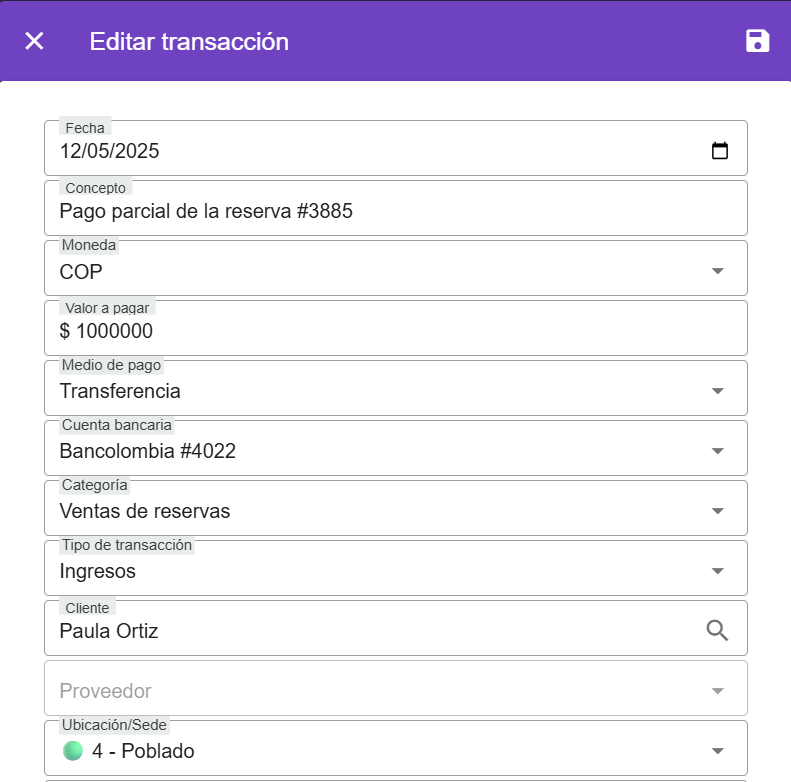Search clients with the magnifier icon
This screenshot has height=782, width=791.
717,630
